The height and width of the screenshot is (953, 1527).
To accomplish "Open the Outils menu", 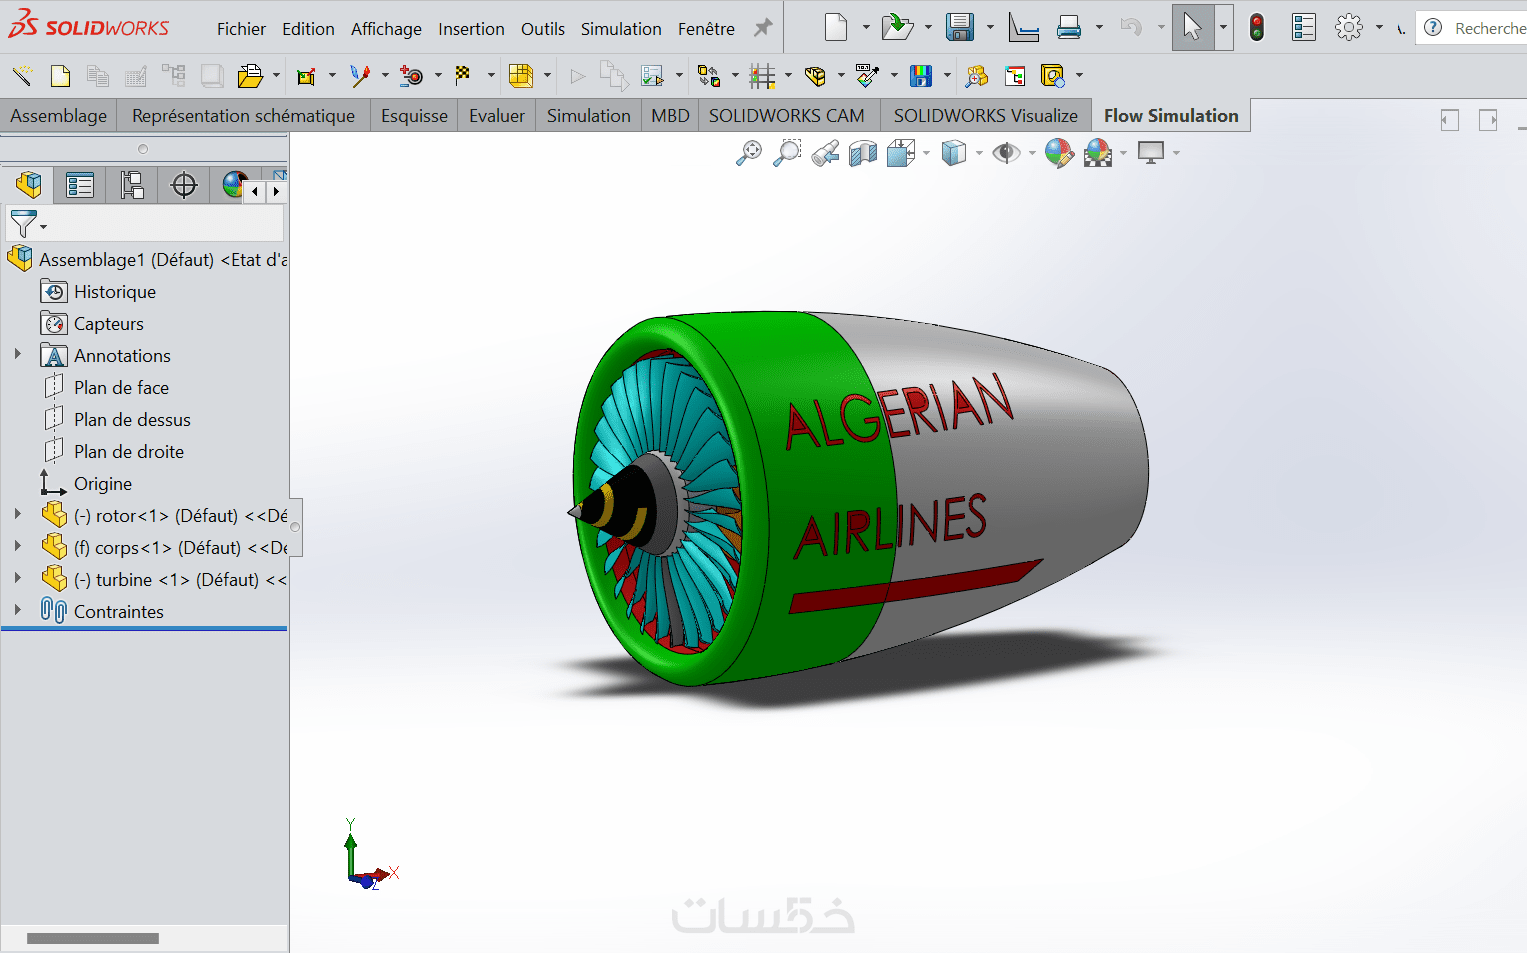I will [543, 29].
